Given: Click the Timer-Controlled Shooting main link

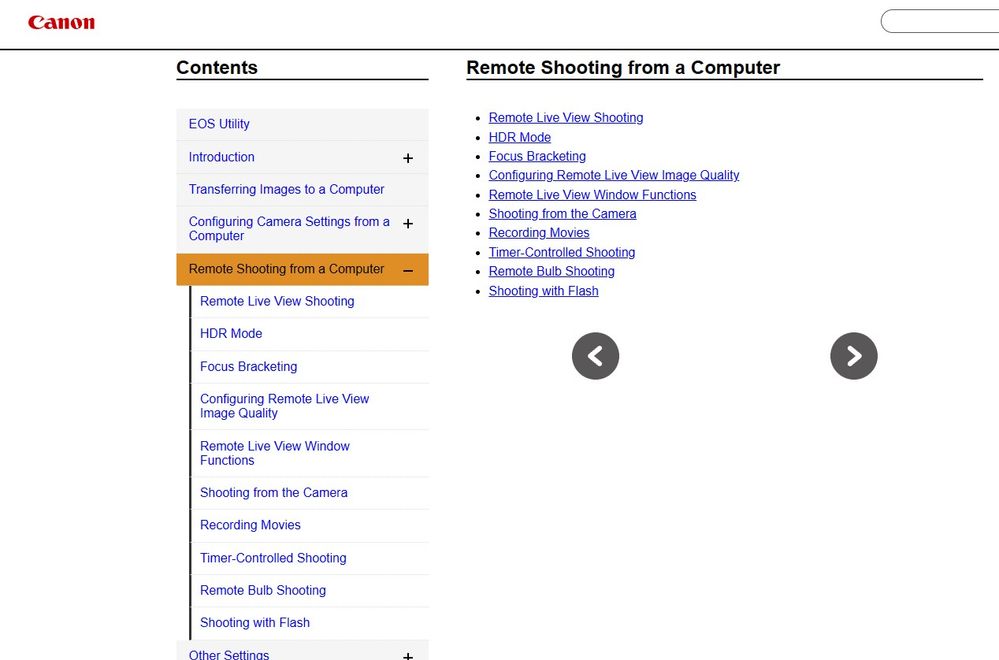Looking at the screenshot, I should (x=562, y=252).
